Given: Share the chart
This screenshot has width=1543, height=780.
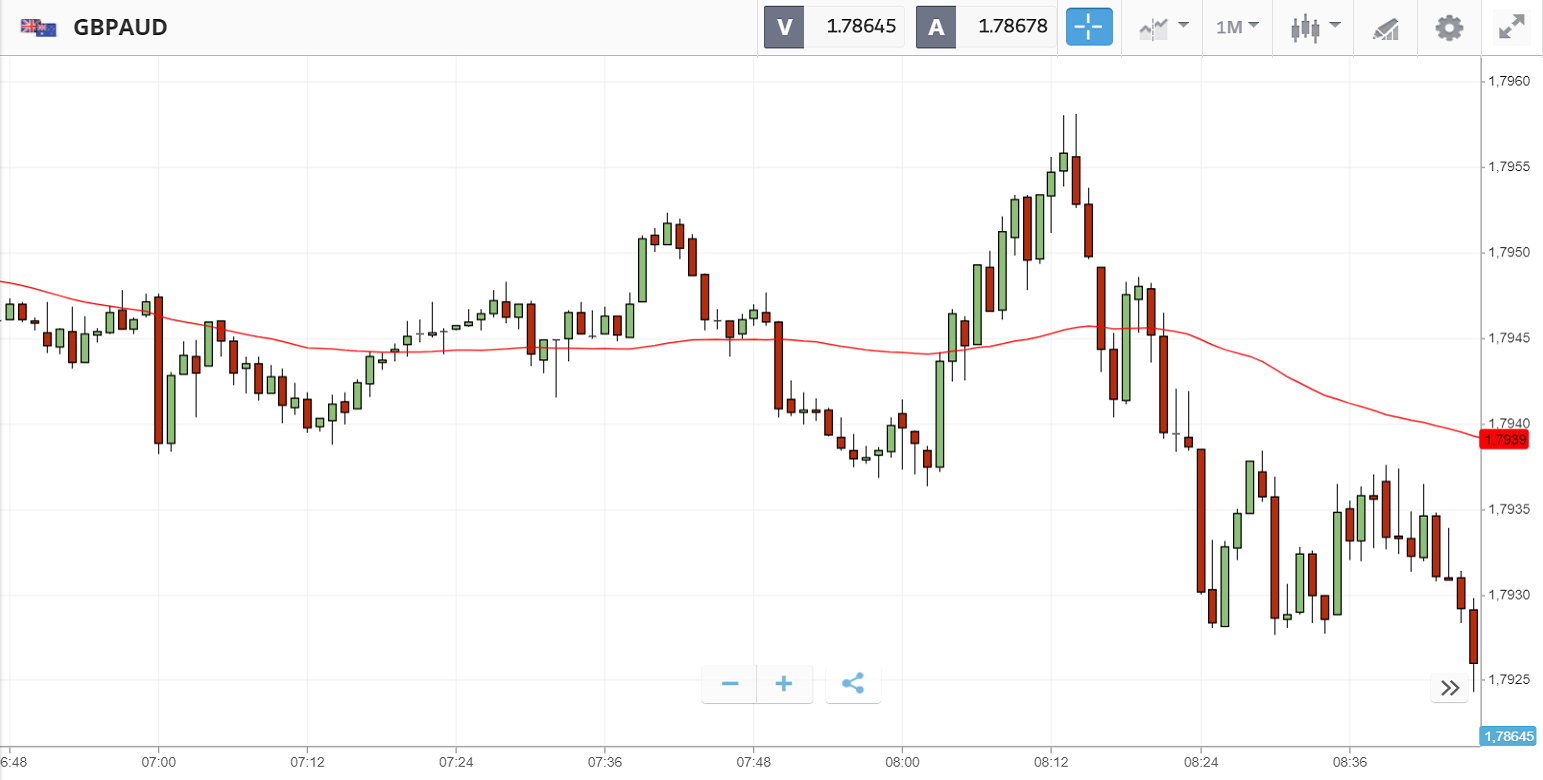Looking at the screenshot, I should (x=853, y=684).
